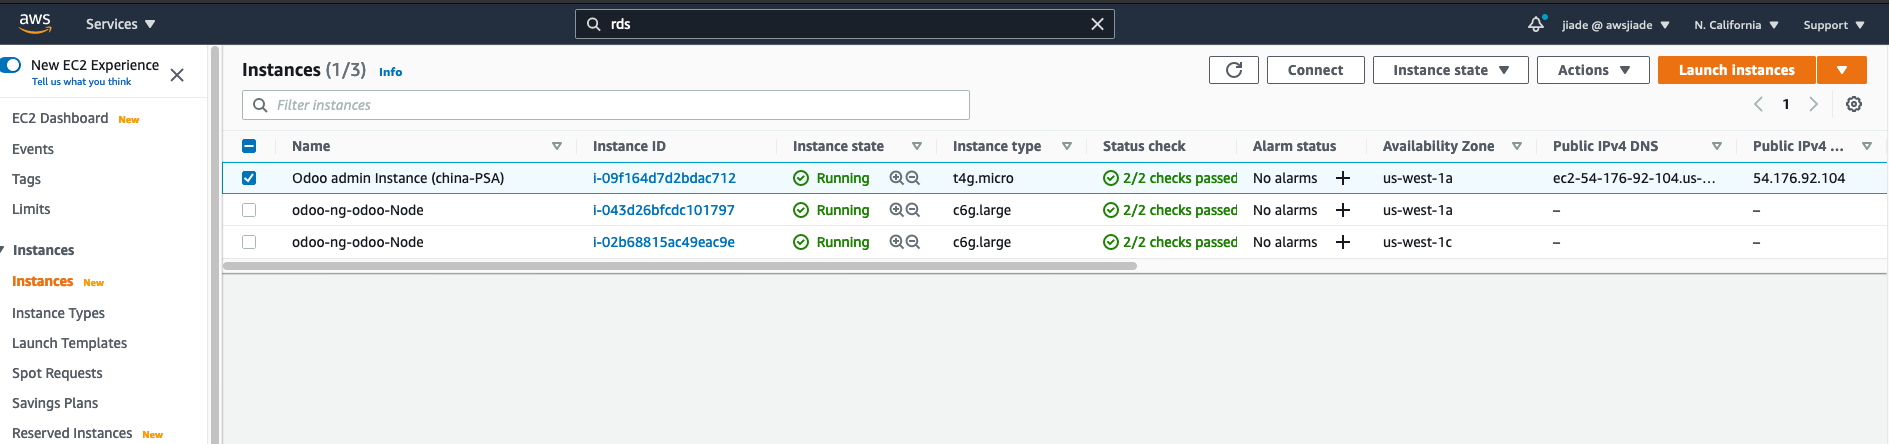Close the New EC2 Experience banner
This screenshot has width=1889, height=444.
[177, 75]
